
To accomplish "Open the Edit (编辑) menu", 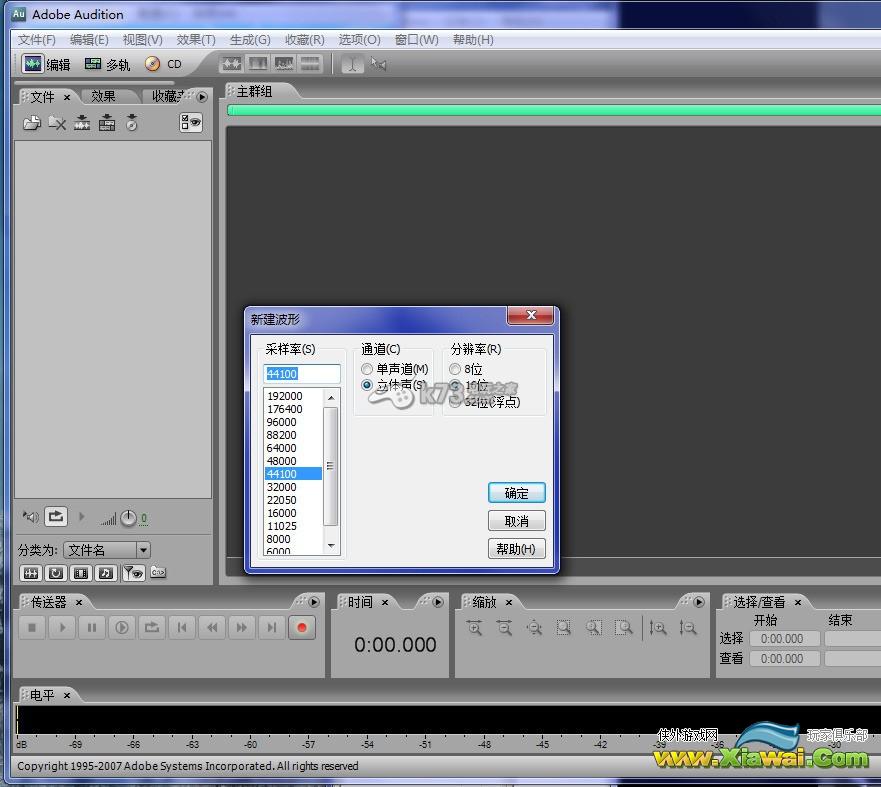I will click(89, 40).
